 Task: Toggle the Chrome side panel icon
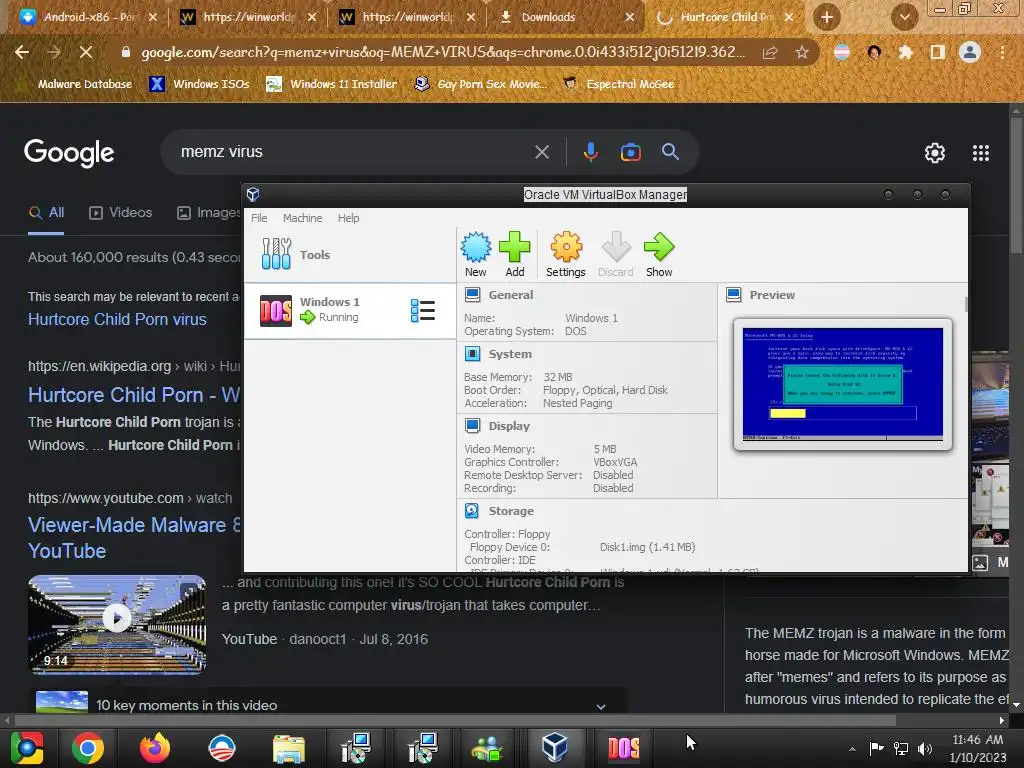[938, 52]
